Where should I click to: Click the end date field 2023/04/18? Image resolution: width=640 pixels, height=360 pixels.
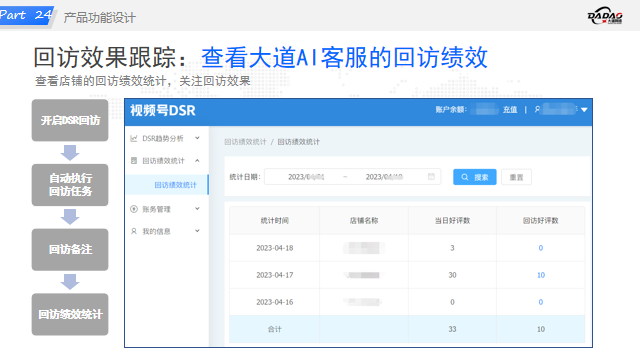click(384, 177)
